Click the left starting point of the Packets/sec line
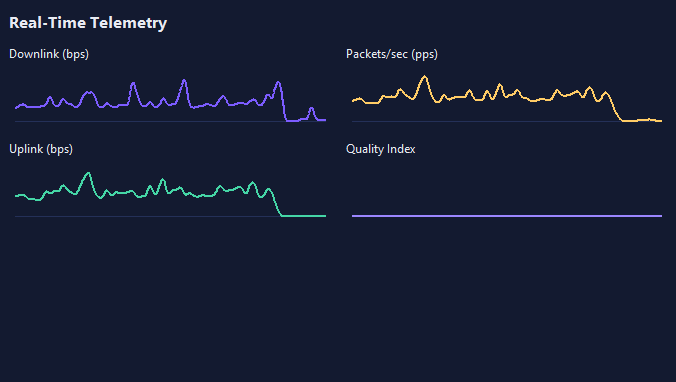The height and width of the screenshot is (382, 676). pyautogui.click(x=354, y=100)
